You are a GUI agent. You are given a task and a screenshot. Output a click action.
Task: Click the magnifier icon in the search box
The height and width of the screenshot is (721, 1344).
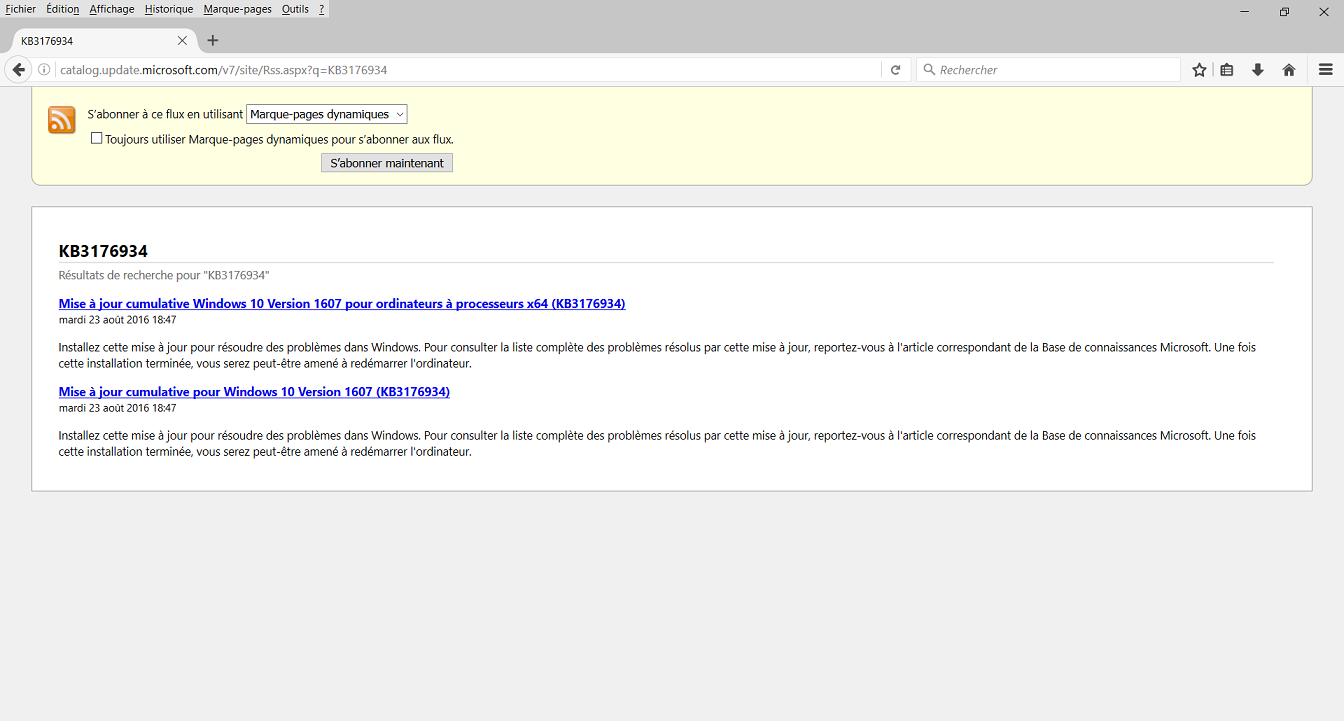929,70
